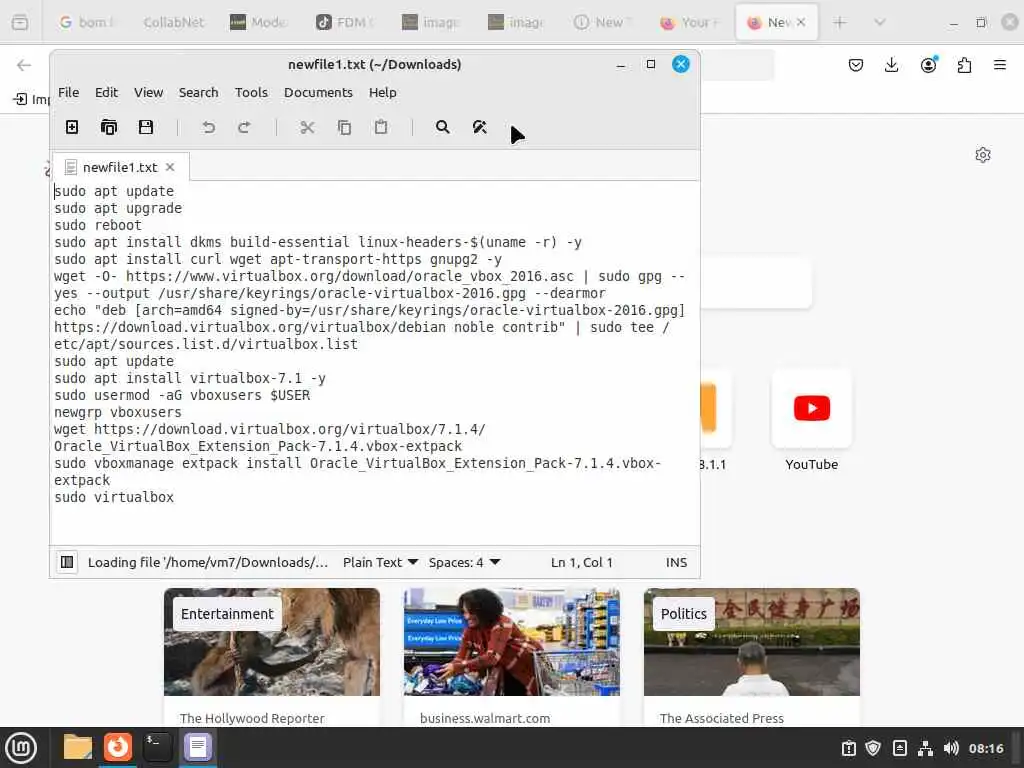Open the Politics story thumbnail
The height and width of the screenshot is (768, 1024).
[752, 642]
